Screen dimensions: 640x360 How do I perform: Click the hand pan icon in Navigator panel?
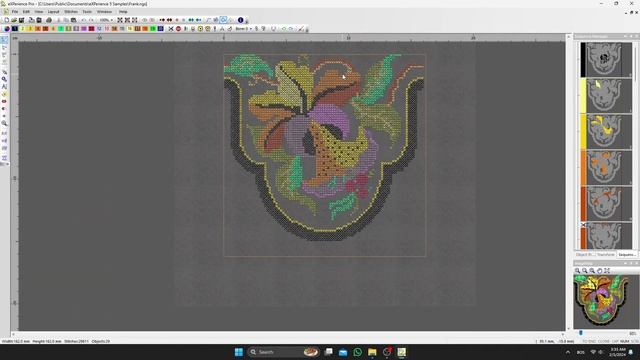[600, 271]
